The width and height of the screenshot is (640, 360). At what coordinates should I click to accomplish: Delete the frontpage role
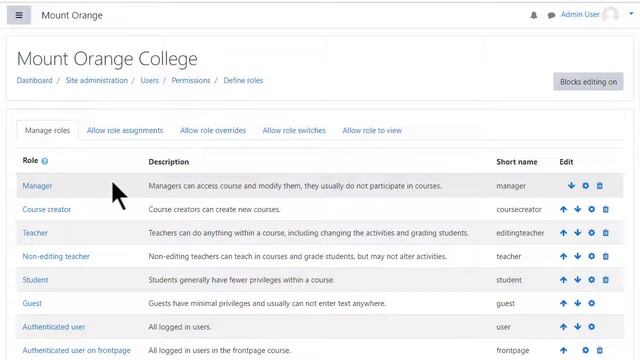(600, 350)
